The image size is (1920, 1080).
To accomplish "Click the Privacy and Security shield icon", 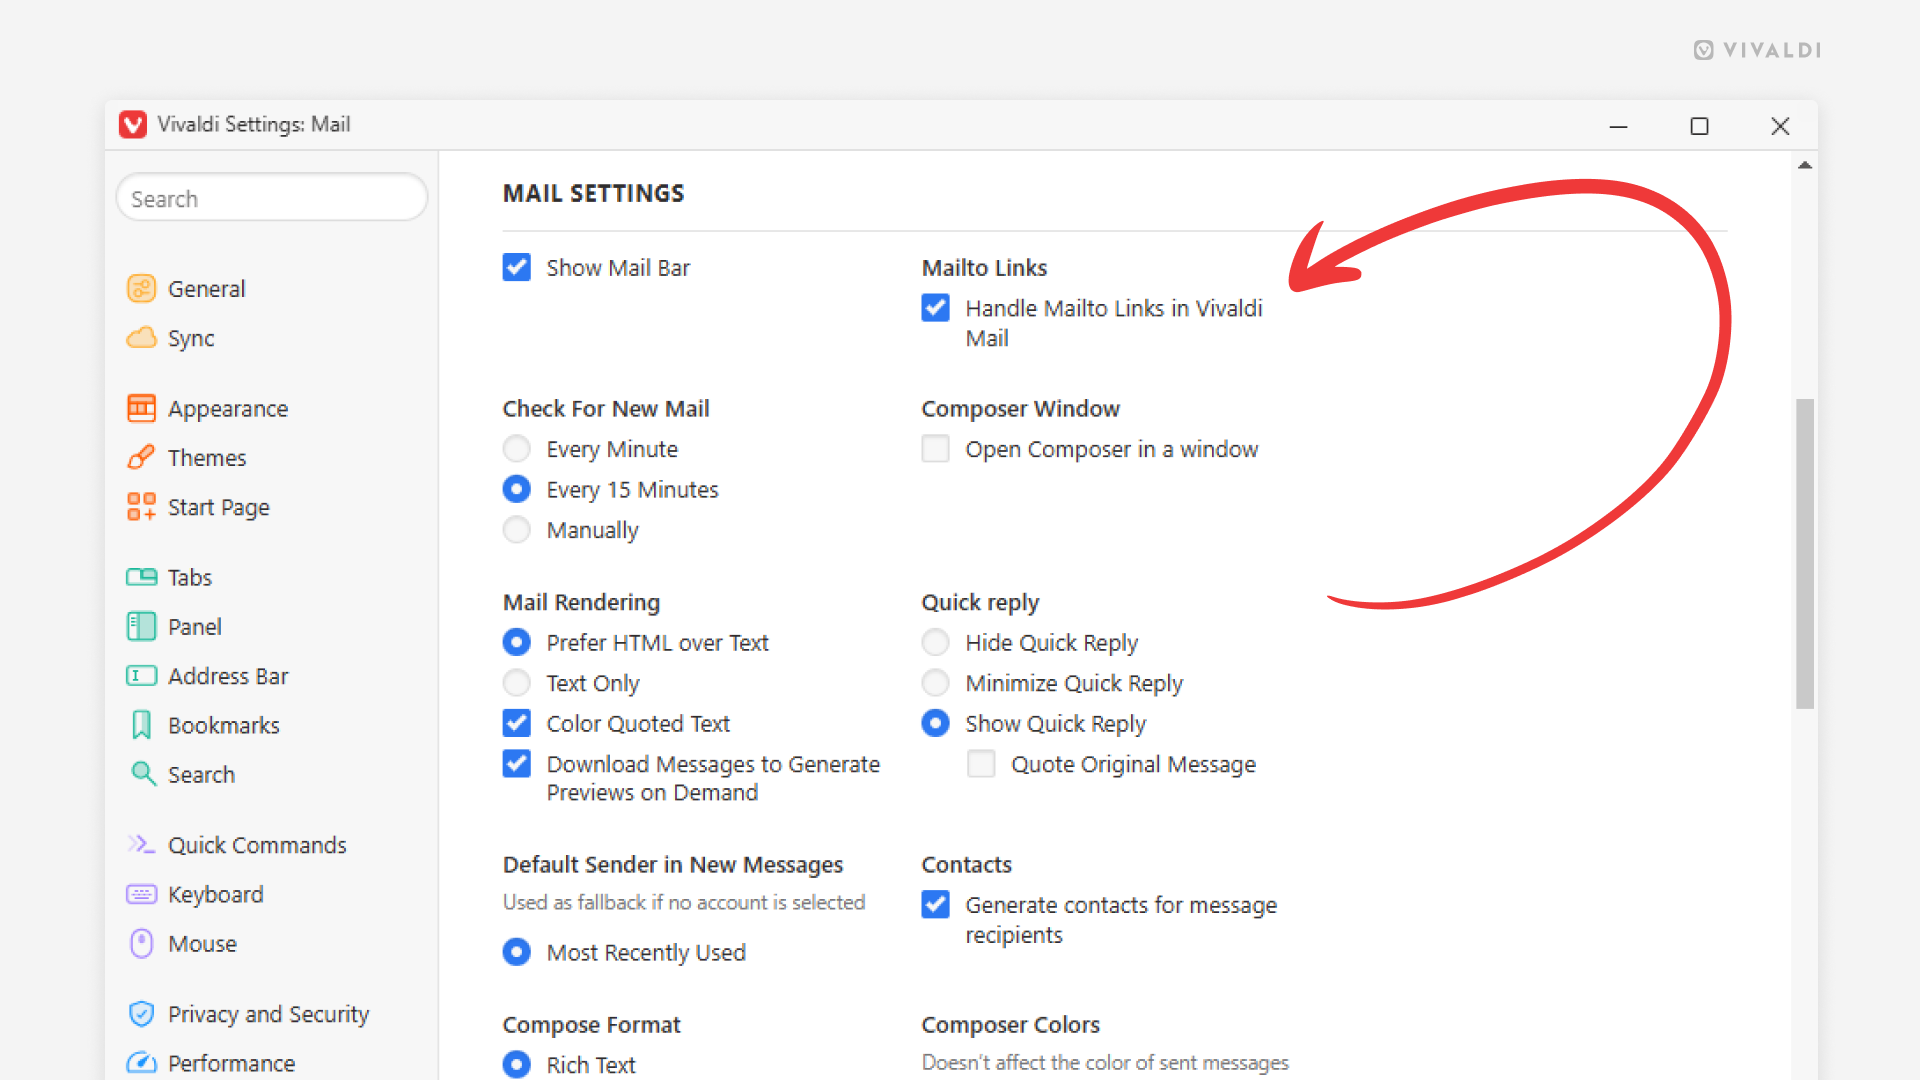I will (141, 1014).
